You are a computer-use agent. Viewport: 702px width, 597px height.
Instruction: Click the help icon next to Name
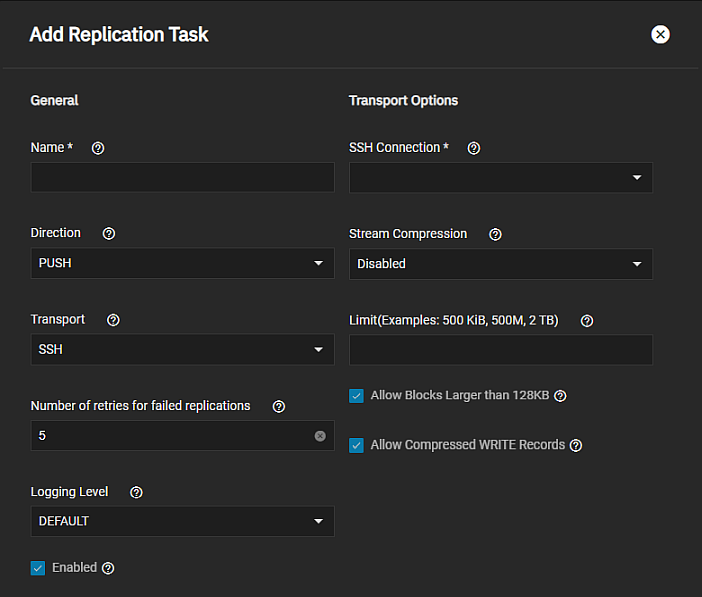pos(98,148)
